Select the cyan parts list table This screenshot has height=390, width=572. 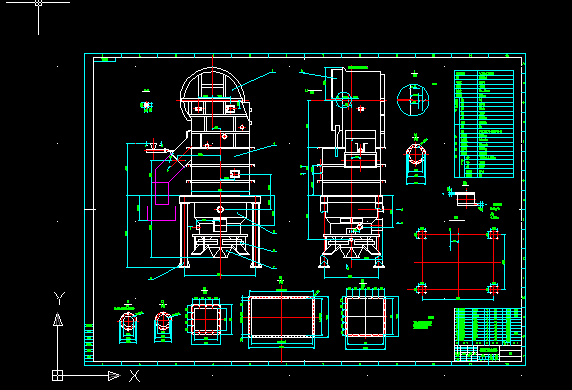pyautogui.click(x=484, y=124)
